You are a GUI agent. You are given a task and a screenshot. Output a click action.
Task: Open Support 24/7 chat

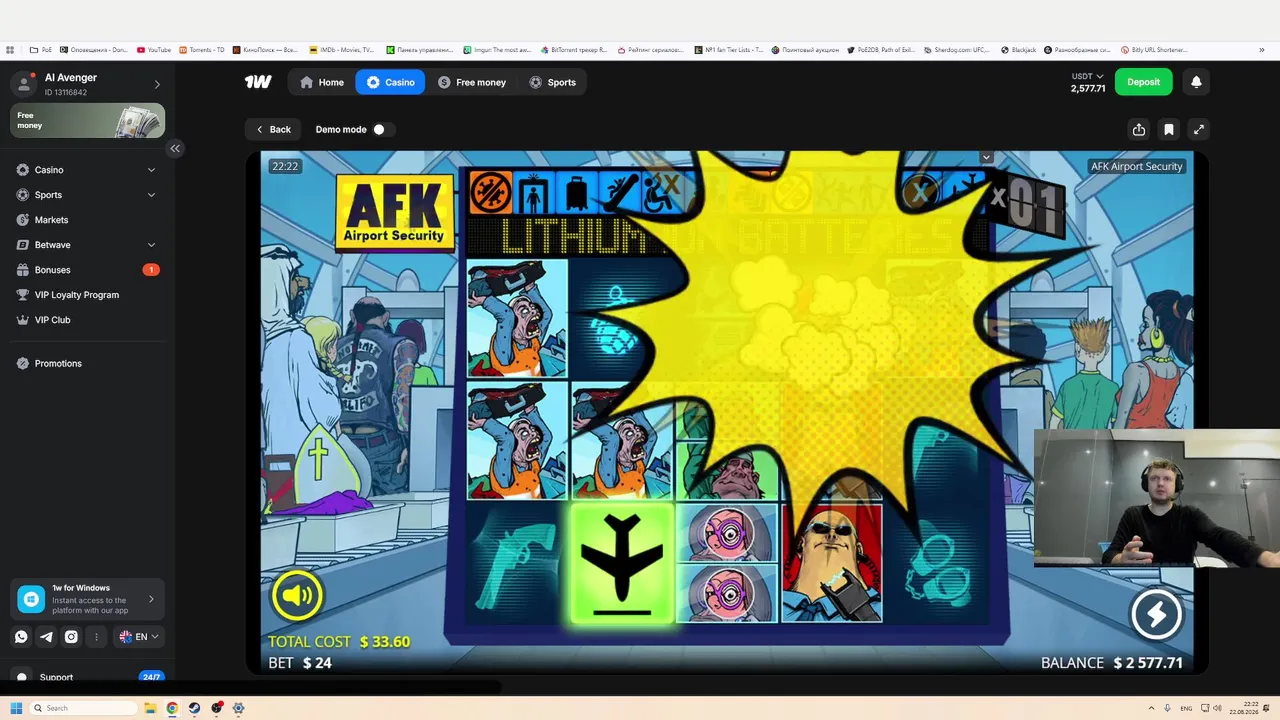click(x=88, y=677)
